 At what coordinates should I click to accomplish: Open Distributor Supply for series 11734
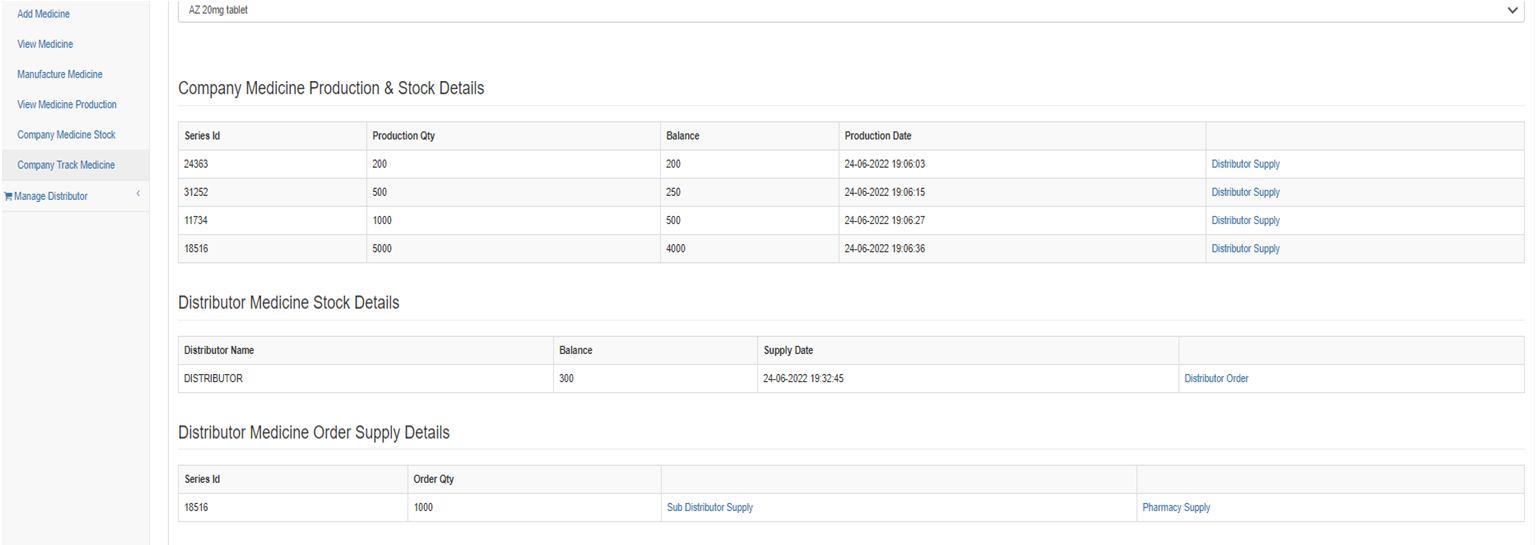[x=1245, y=220]
